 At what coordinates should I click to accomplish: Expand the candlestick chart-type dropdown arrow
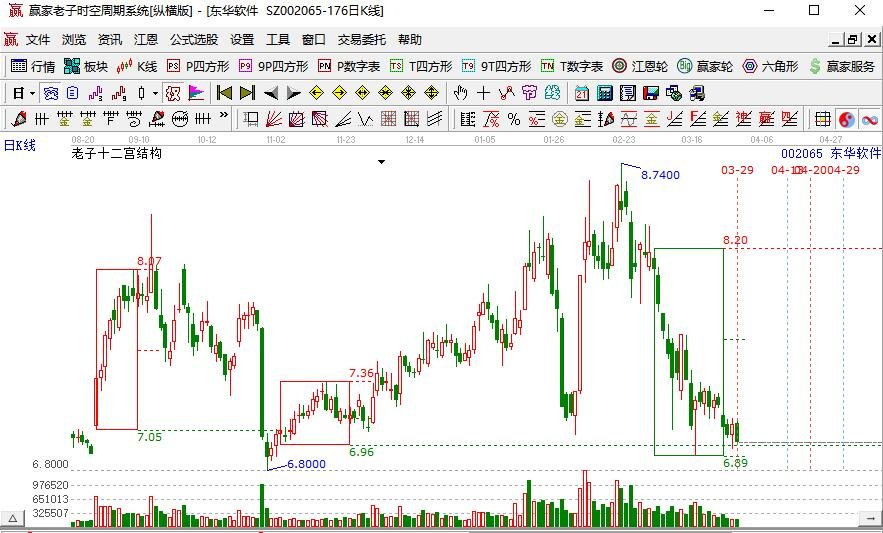[x=155, y=93]
